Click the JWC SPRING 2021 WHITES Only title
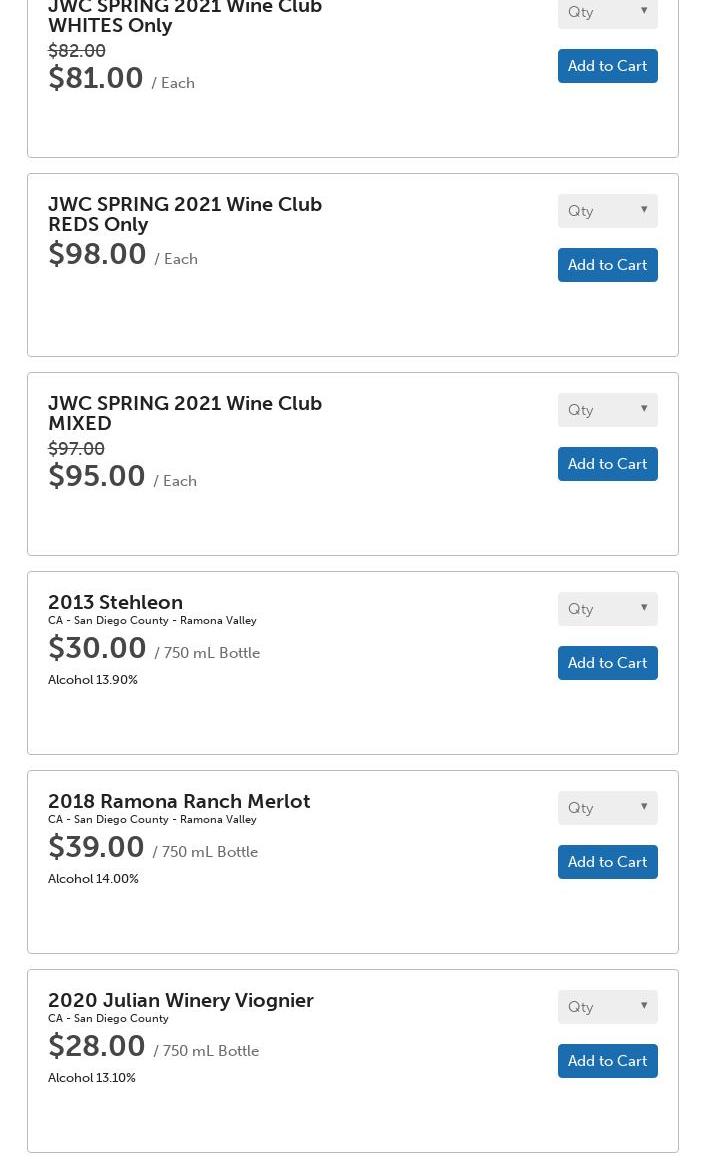The image size is (705, 1162). 185,15
